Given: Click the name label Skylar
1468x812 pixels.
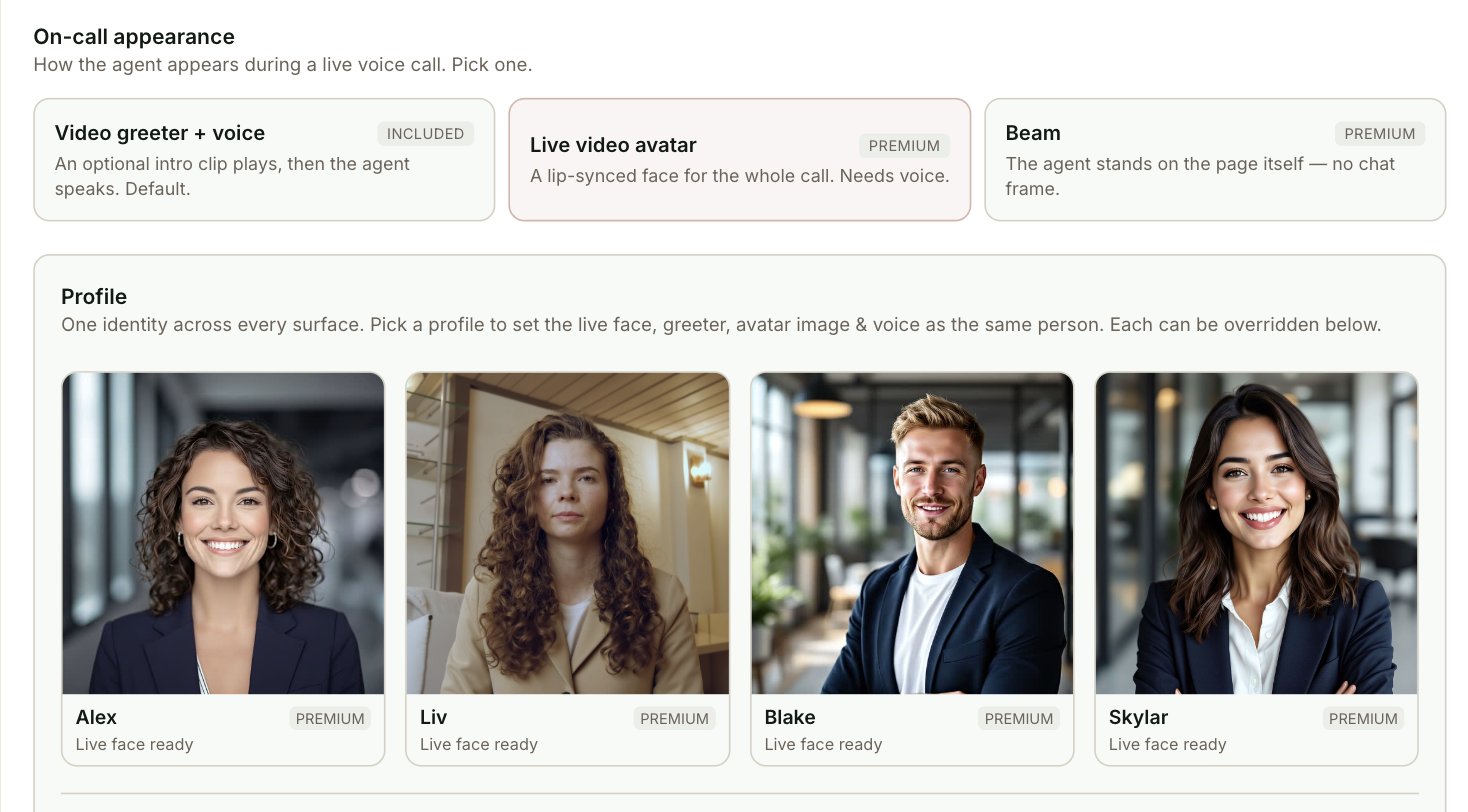Looking at the screenshot, I should coord(1138,717).
